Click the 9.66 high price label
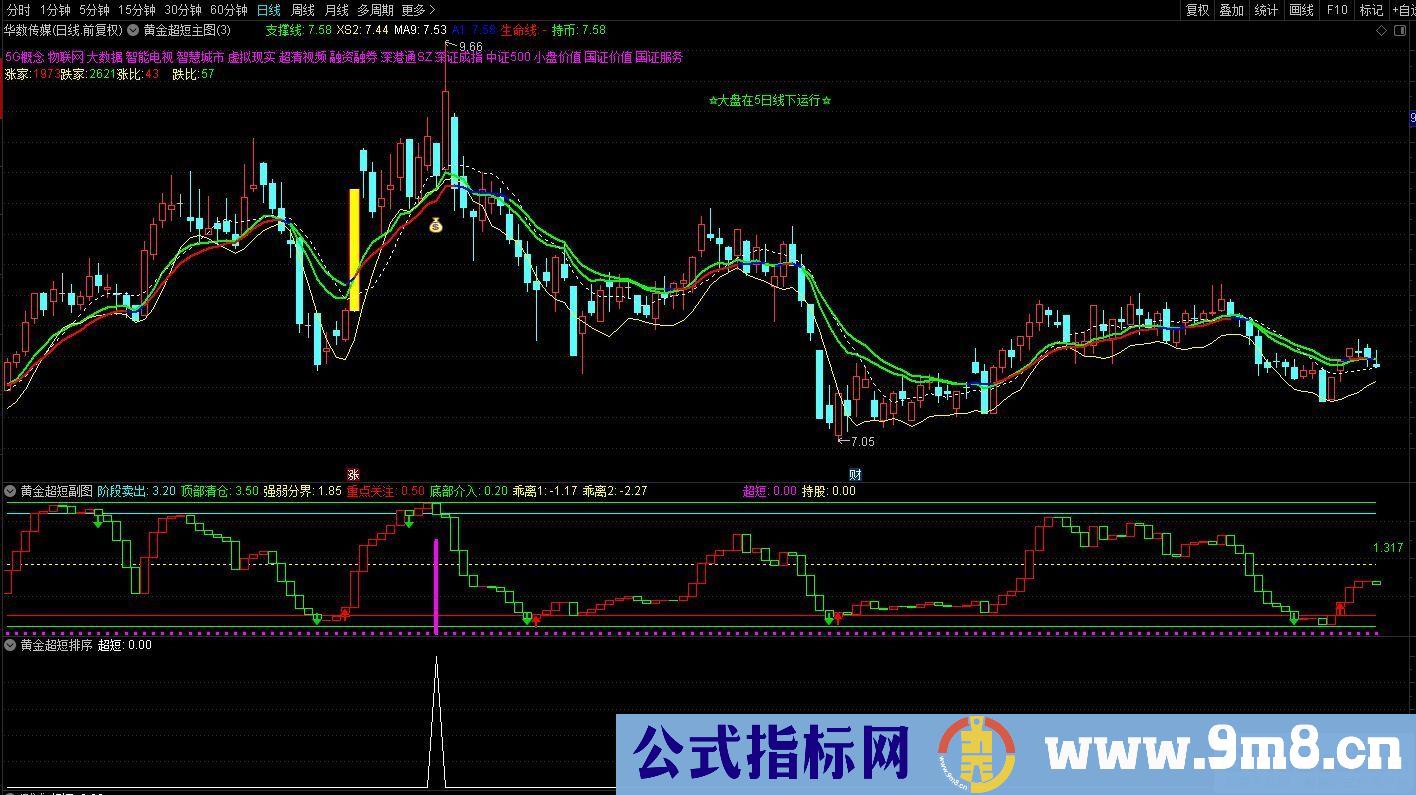The image size is (1416, 795). pyautogui.click(x=469, y=47)
